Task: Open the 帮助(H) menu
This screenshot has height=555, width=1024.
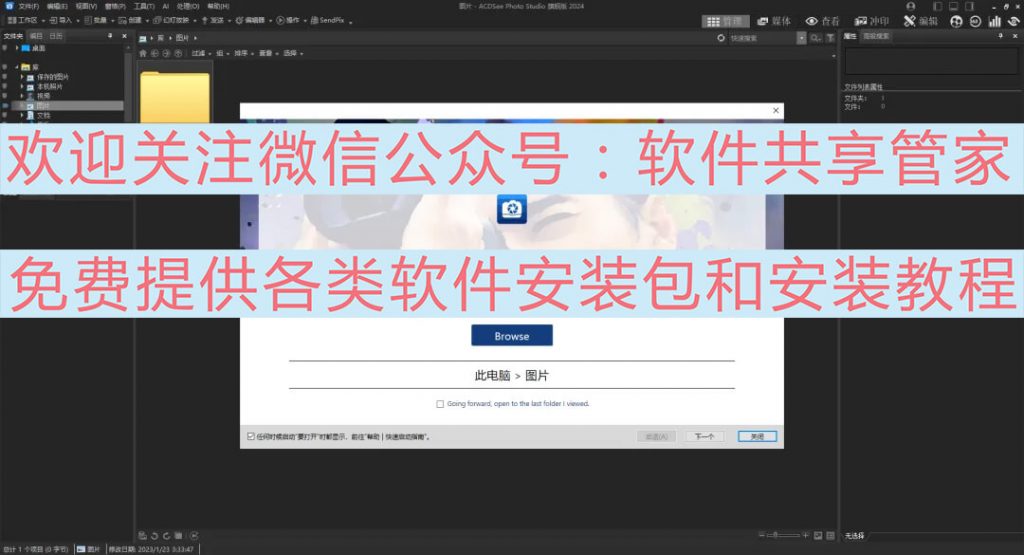Action: [218, 6]
